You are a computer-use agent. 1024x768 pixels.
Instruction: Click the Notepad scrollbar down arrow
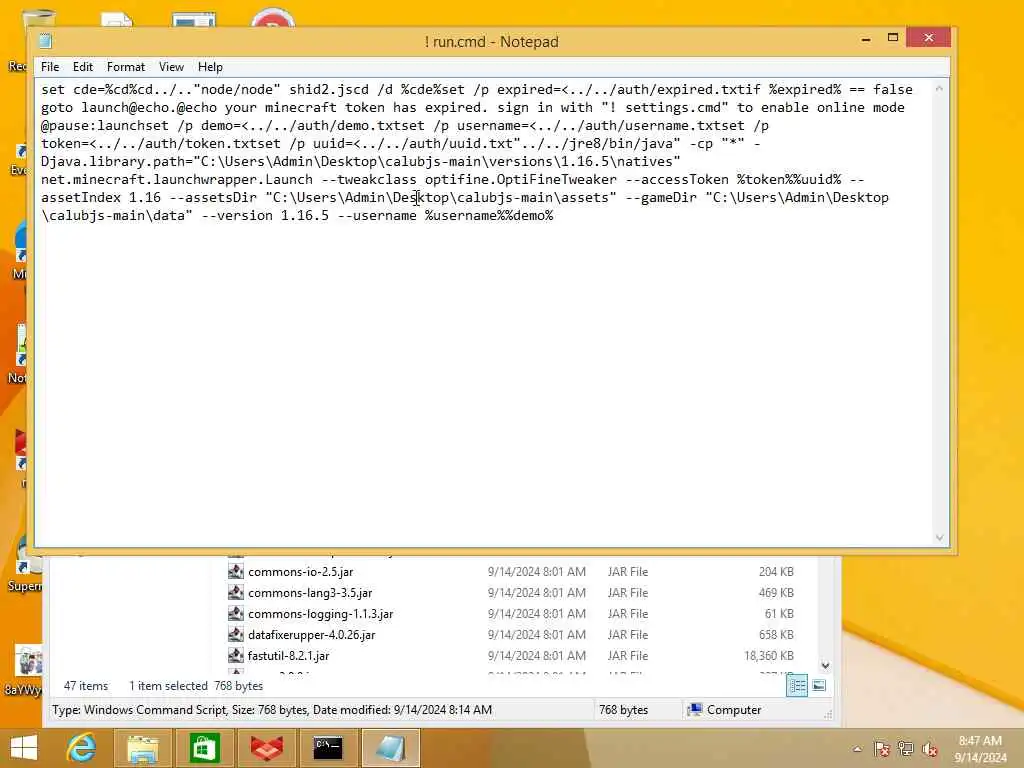pyautogui.click(x=939, y=537)
